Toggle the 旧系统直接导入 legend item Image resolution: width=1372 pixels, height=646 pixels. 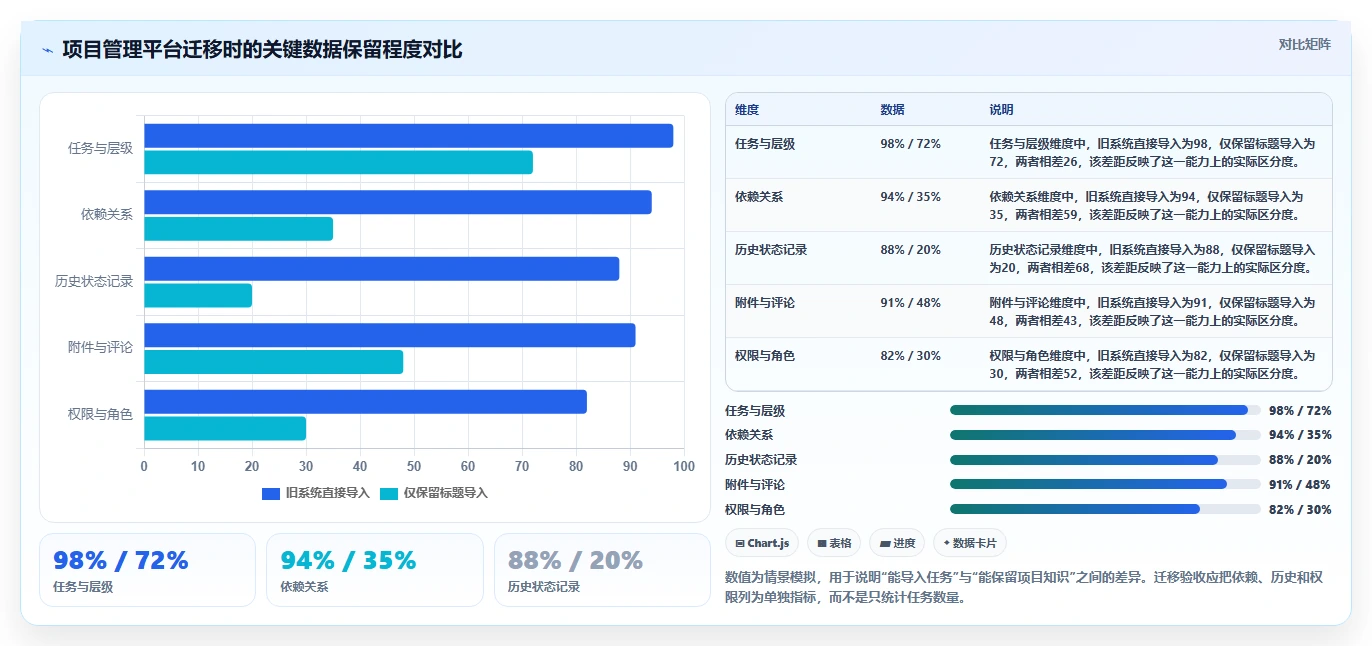(x=316, y=493)
